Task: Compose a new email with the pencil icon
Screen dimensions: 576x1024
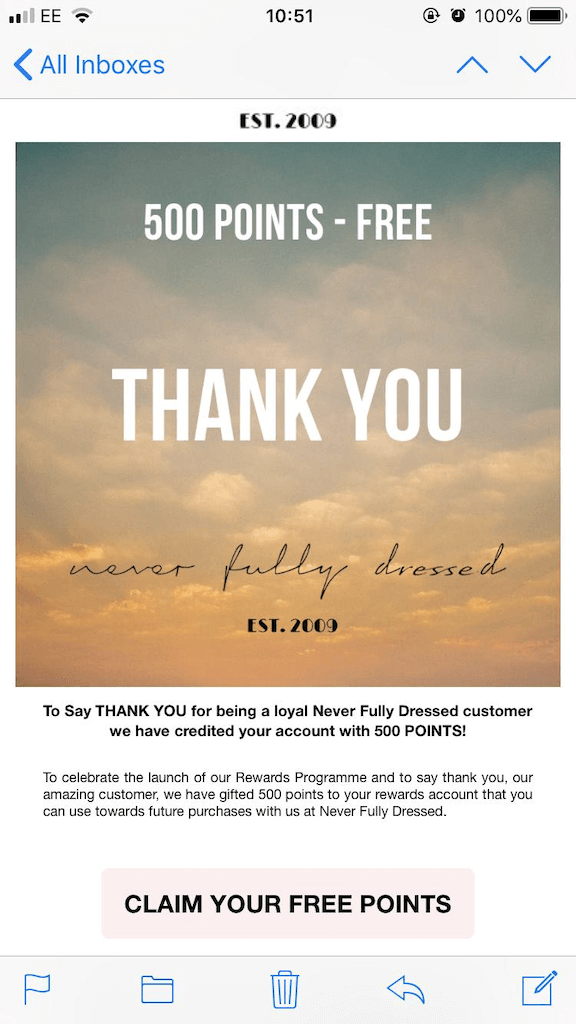Action: coord(537,988)
